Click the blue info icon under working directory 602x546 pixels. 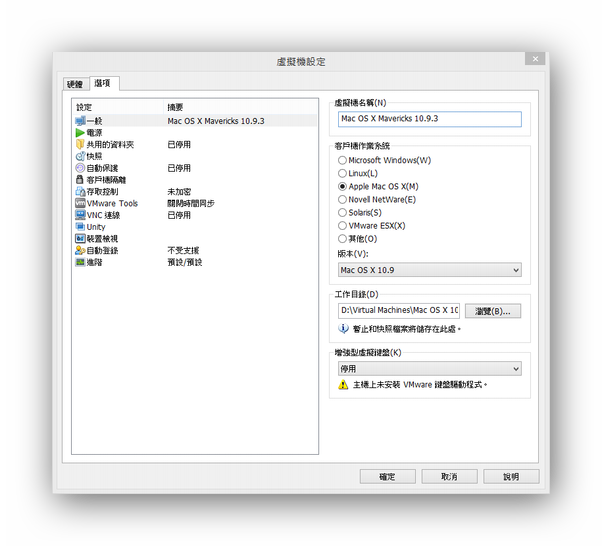343,329
